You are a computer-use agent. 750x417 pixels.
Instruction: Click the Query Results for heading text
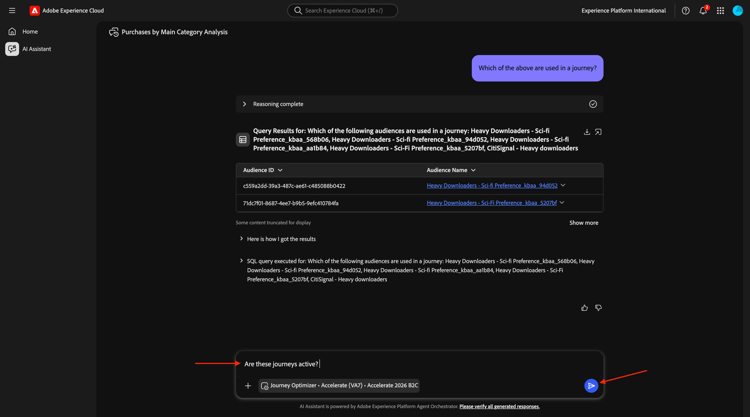point(415,140)
